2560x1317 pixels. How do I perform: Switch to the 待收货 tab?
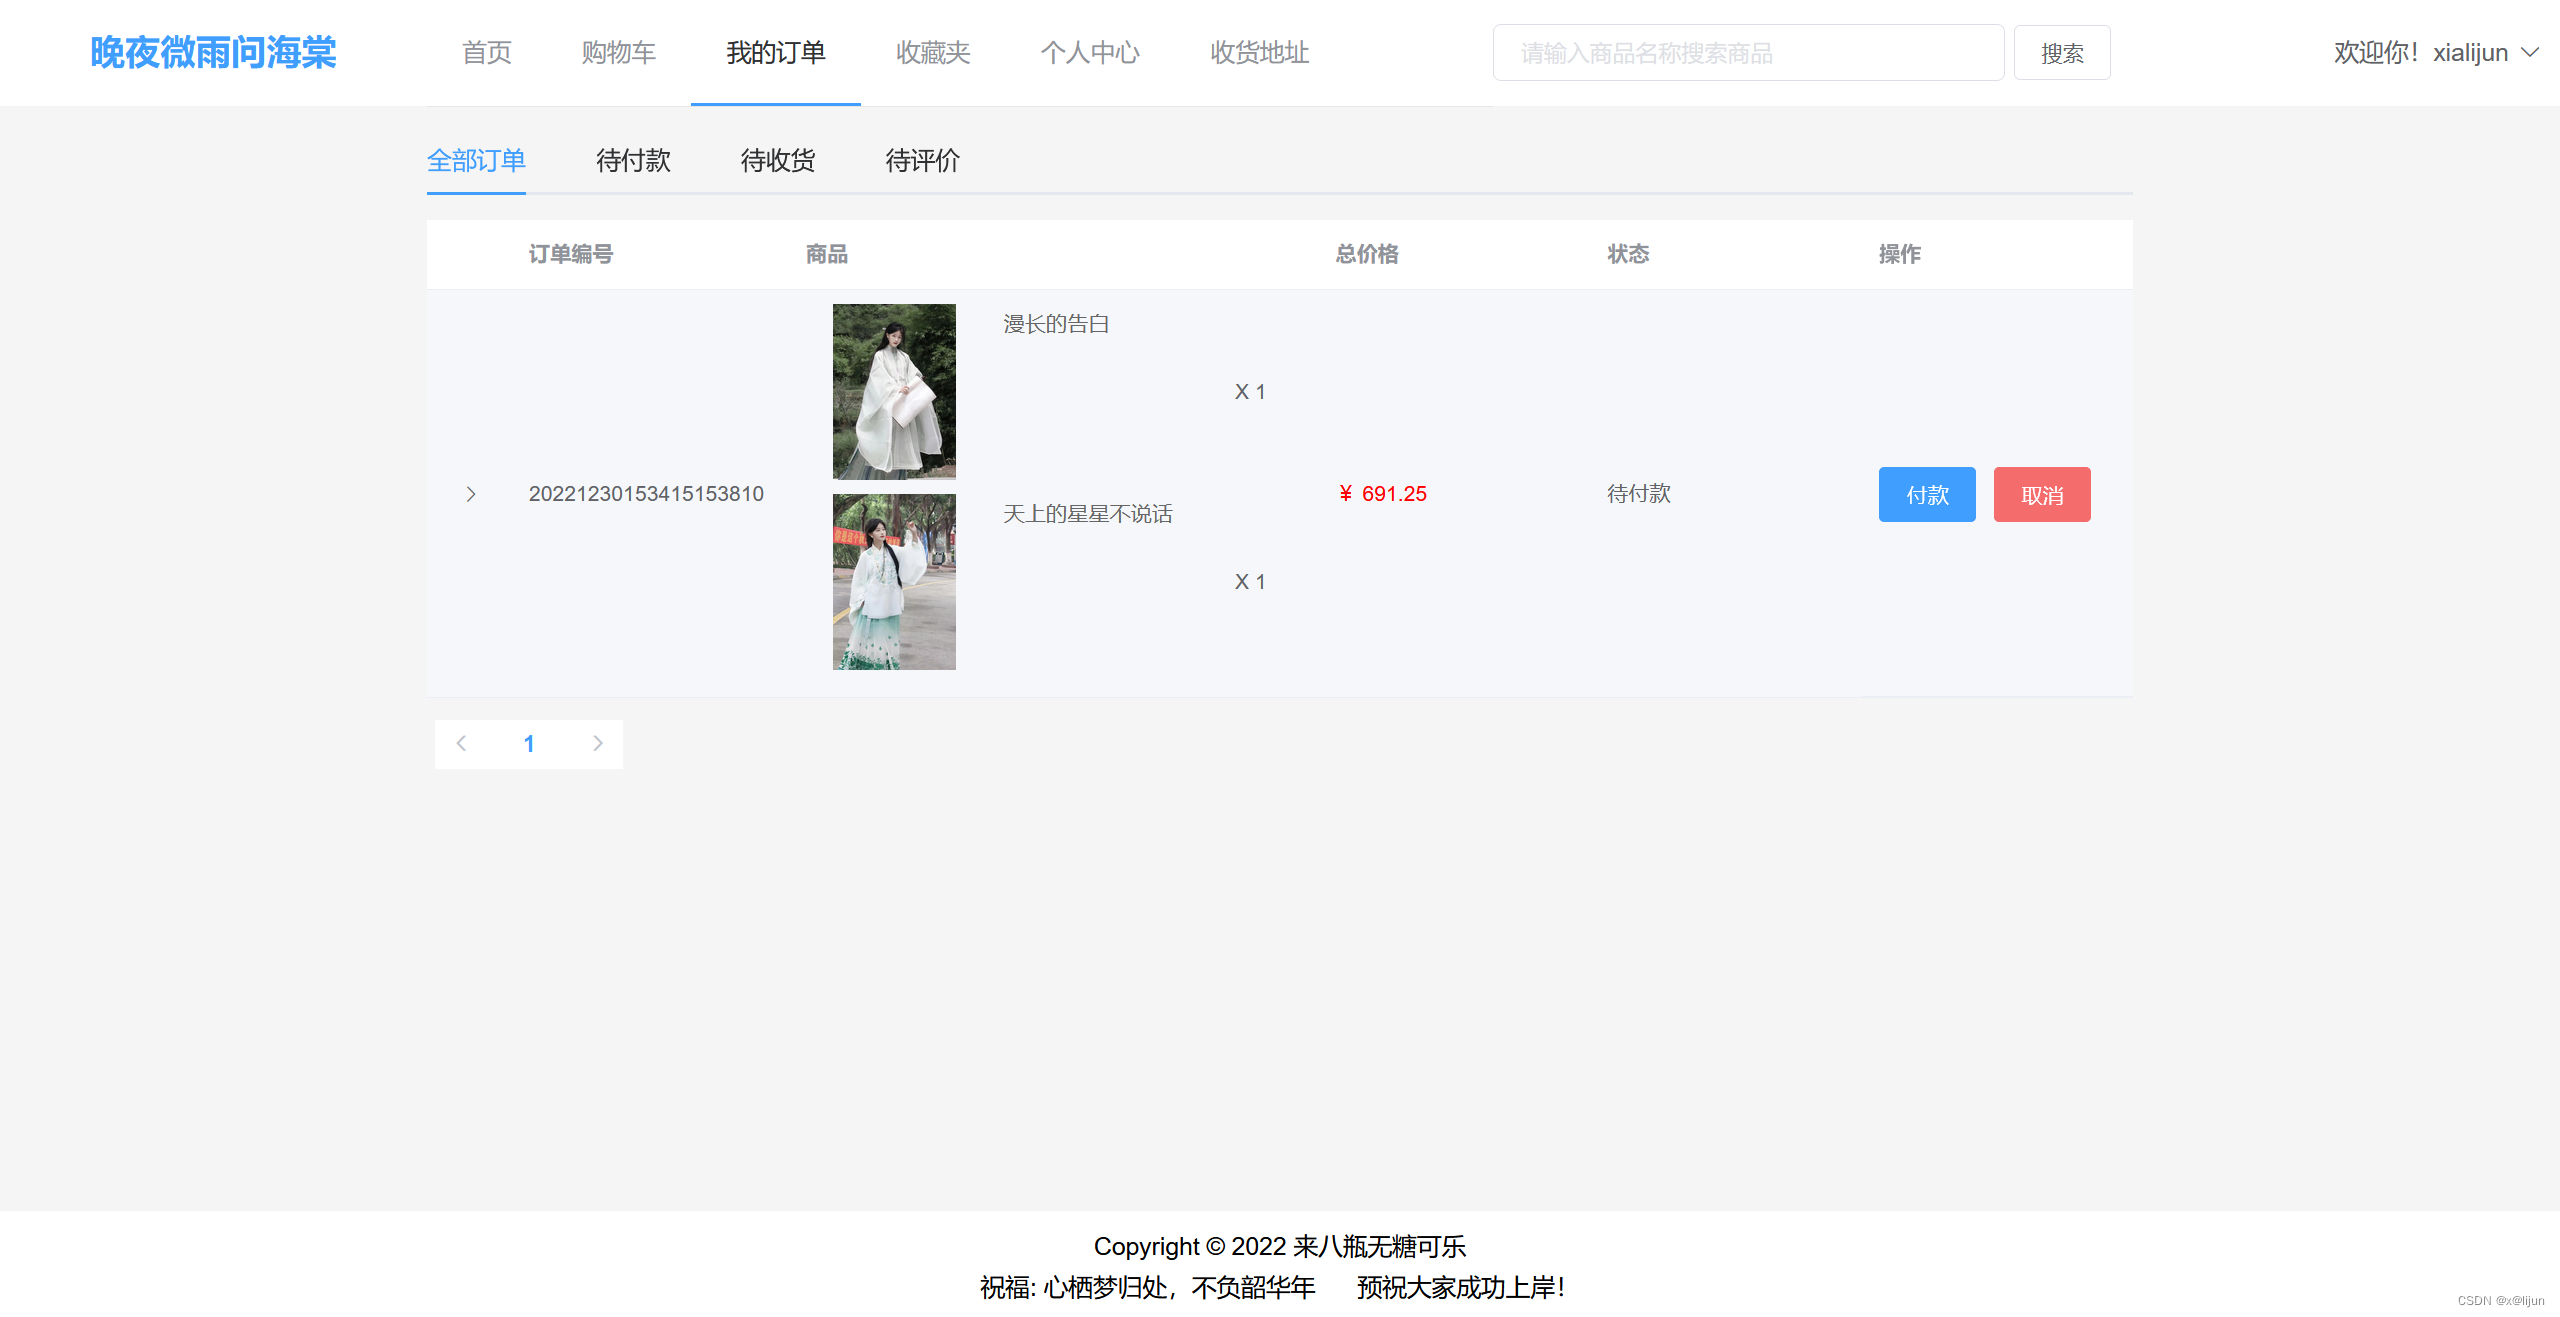tap(778, 161)
